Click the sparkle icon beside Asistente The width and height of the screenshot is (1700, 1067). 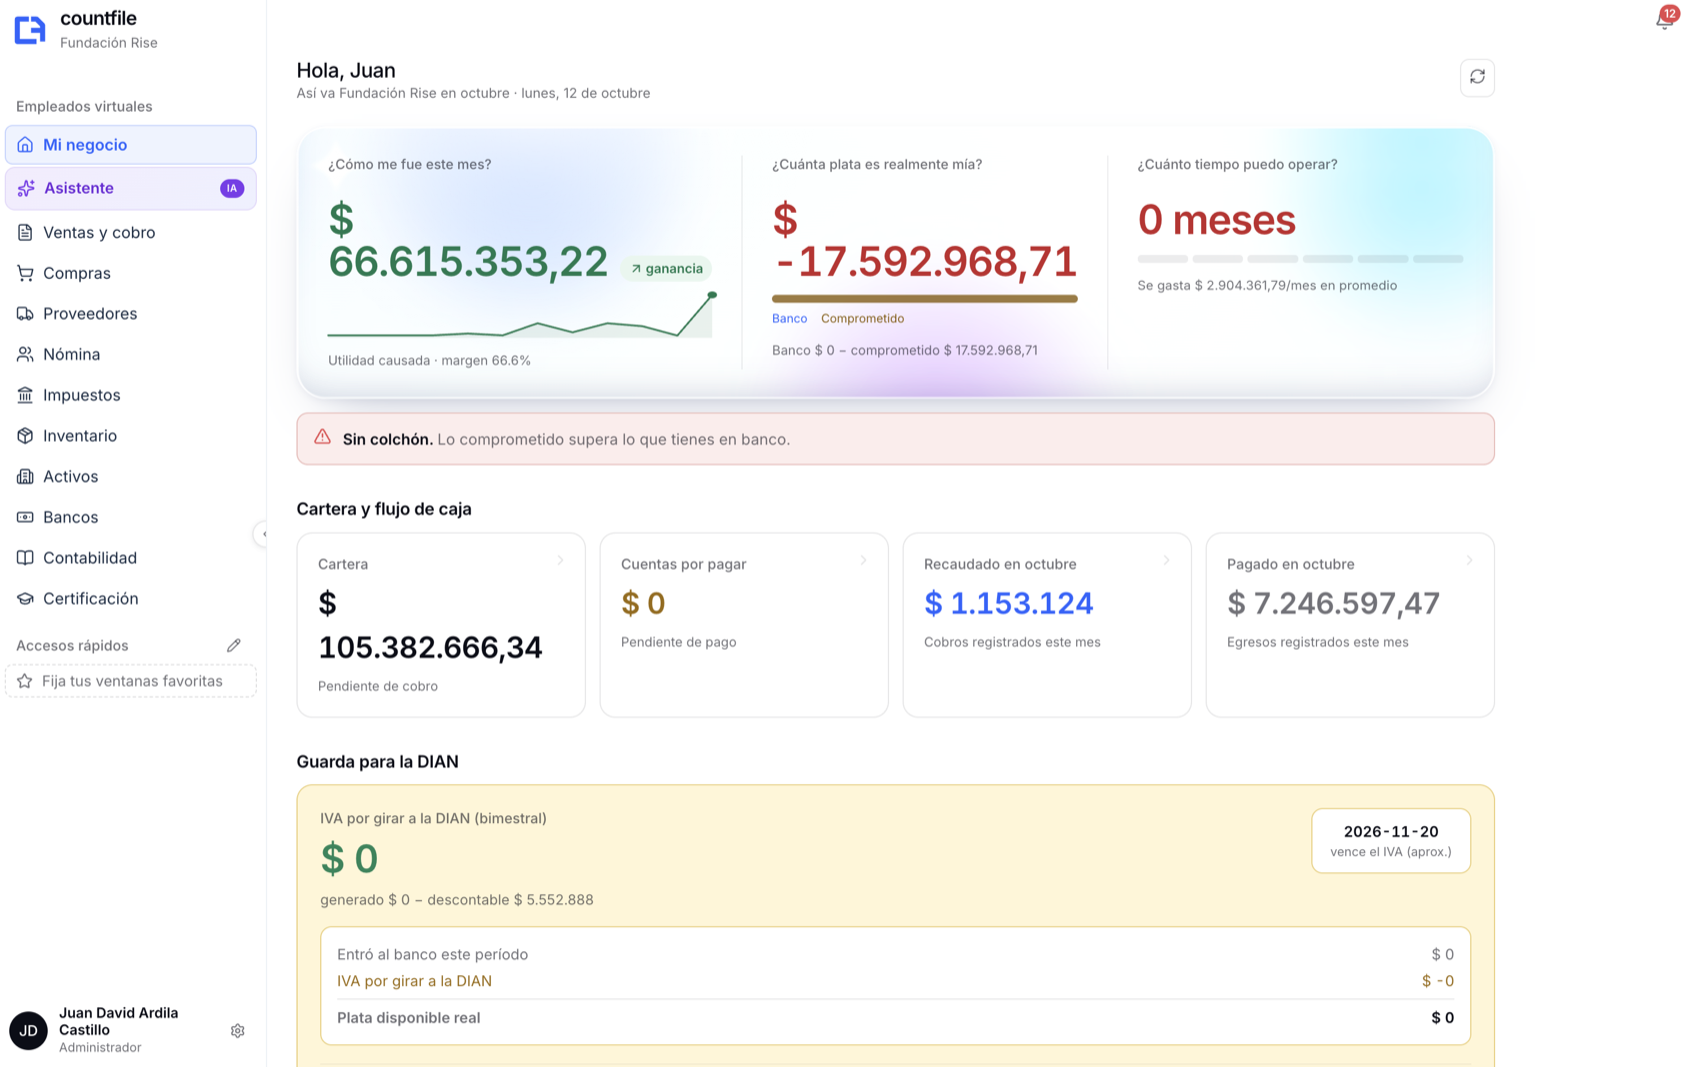(x=26, y=188)
